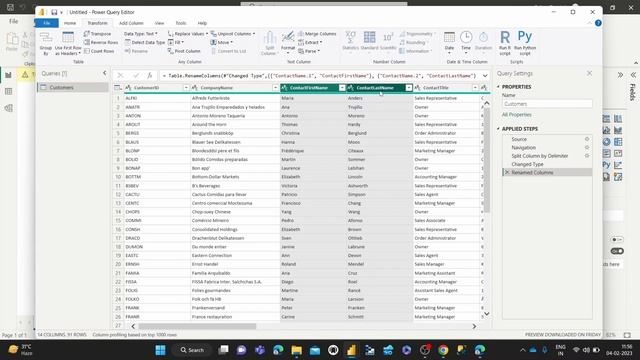640x360 pixels.
Task: Click the table corner menu icon
Action: click(x=118, y=88)
